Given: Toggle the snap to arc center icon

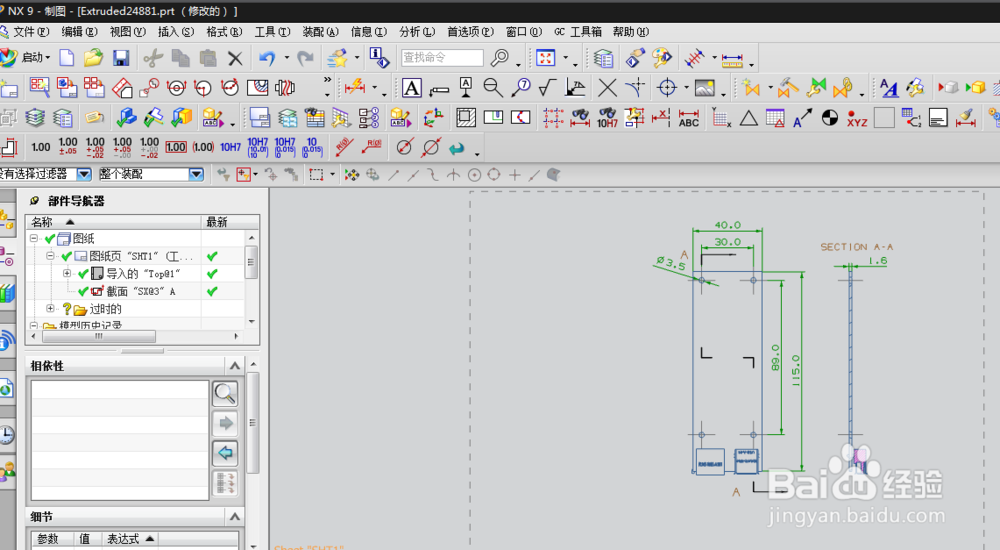Looking at the screenshot, I should 474,174.
